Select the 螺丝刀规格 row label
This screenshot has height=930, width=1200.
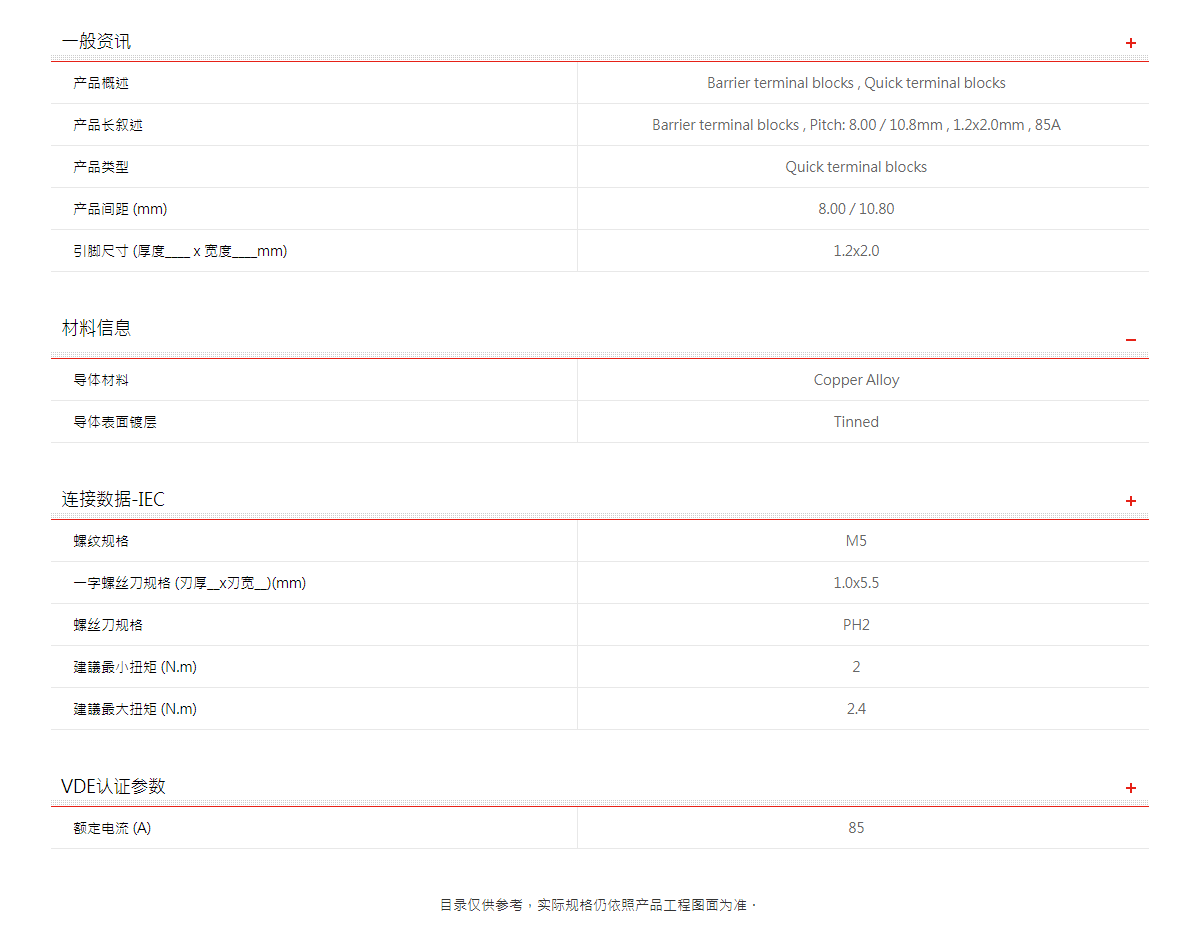tap(108, 625)
